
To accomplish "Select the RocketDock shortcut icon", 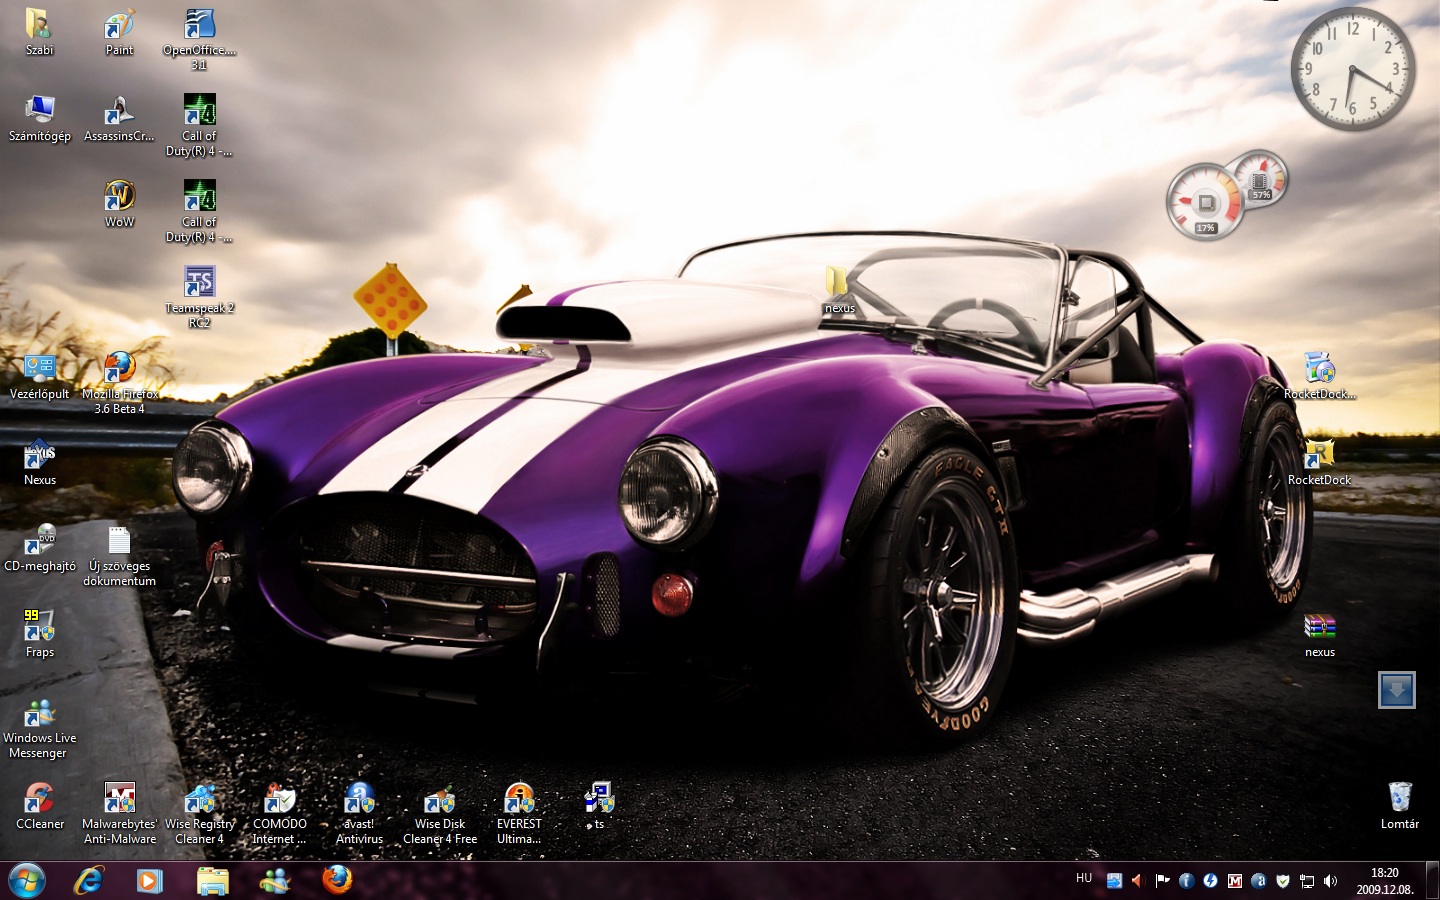I will 1319,462.
